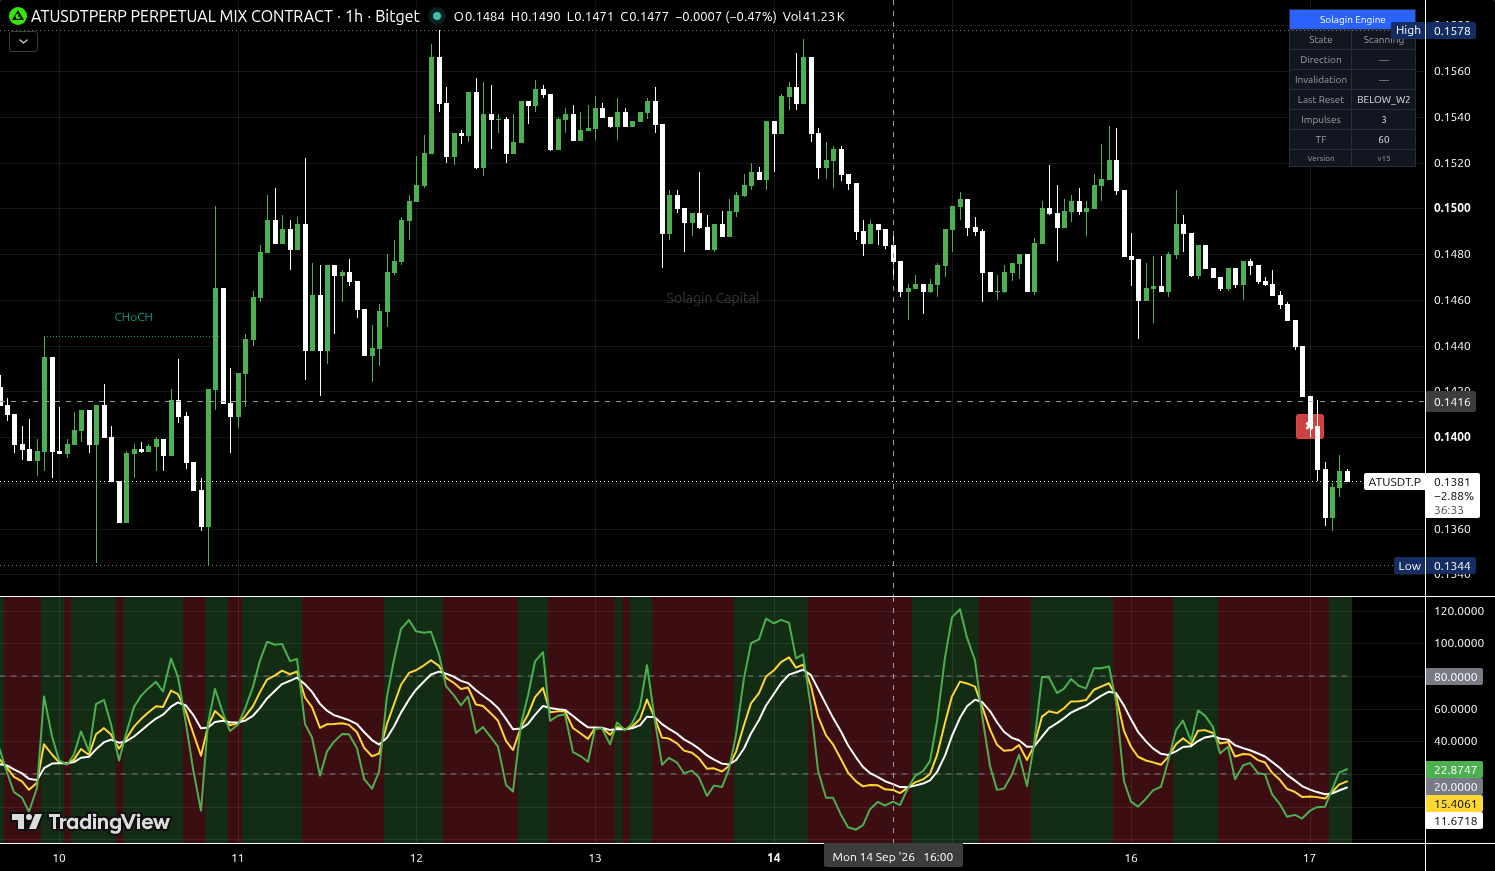Click the current price 0.1381 label
This screenshot has height=871, width=1495.
pos(1452,482)
